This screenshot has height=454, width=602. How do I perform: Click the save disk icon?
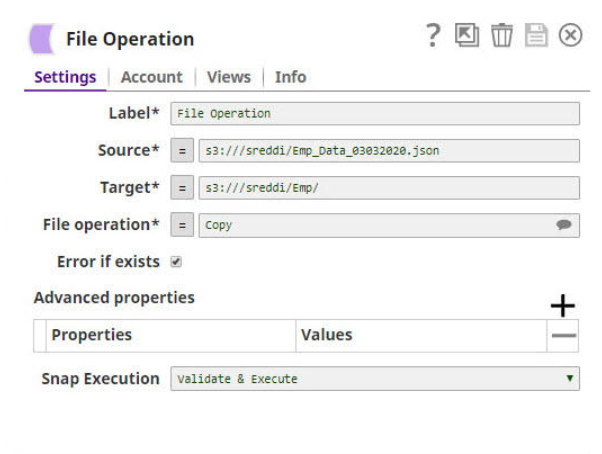pyautogui.click(x=536, y=36)
